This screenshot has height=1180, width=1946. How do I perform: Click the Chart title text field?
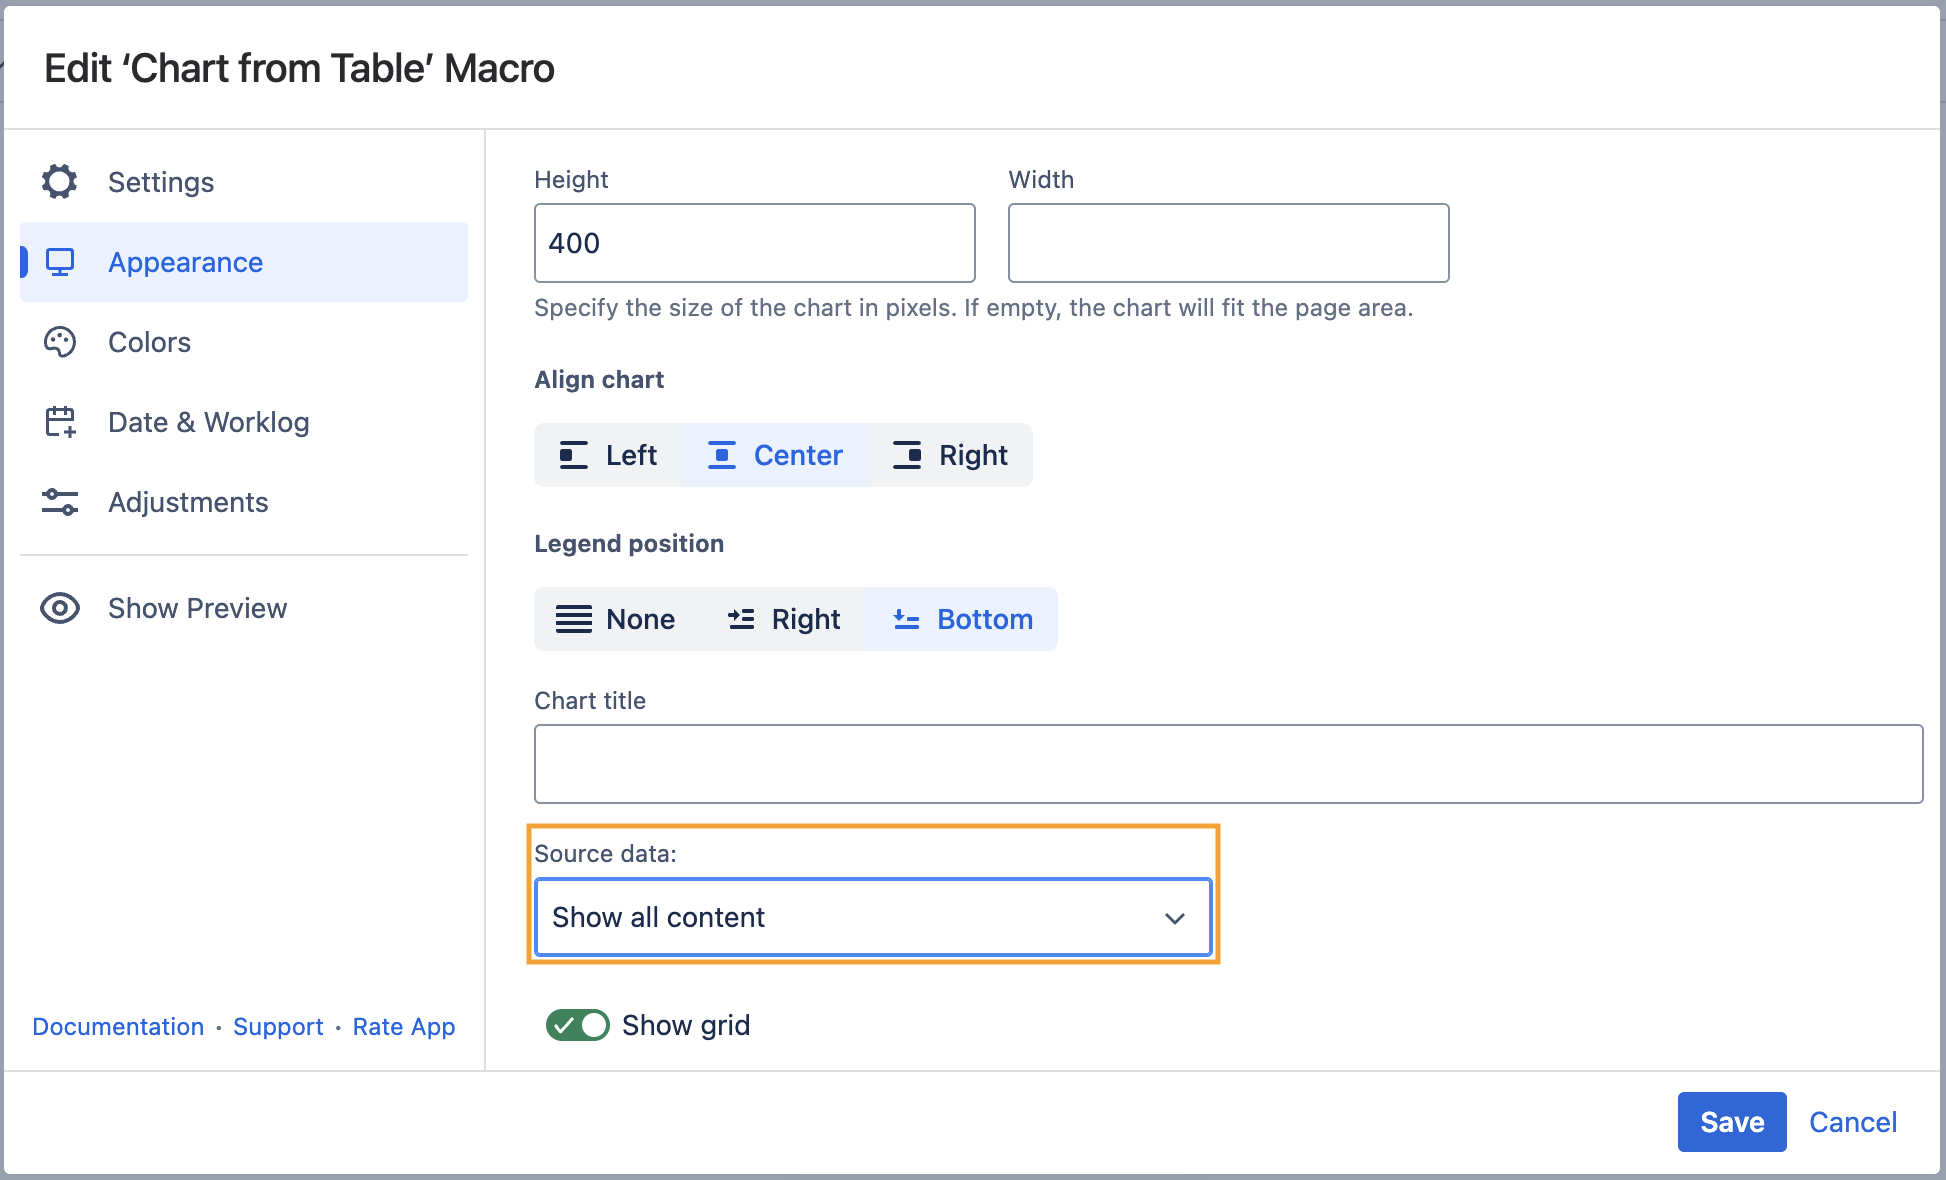tap(1228, 764)
